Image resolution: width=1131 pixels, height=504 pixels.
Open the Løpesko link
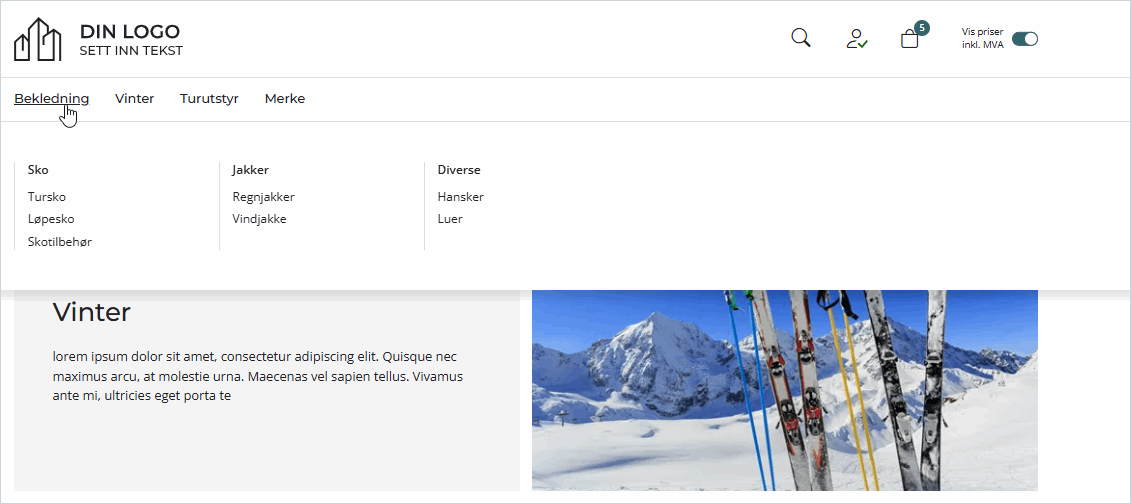[x=51, y=219]
